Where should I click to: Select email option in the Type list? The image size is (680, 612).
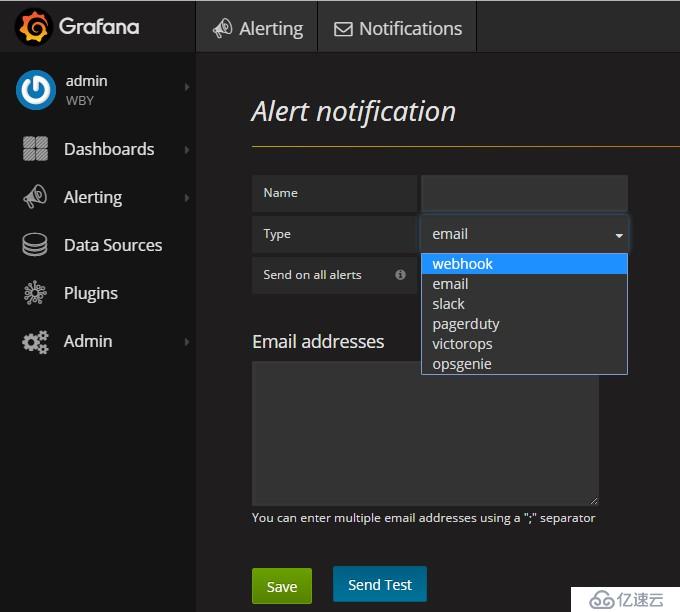(524, 284)
